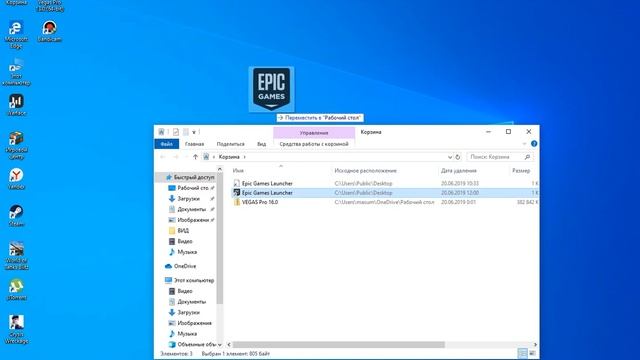
Task: Go back using the Back arrow
Action: point(163,157)
